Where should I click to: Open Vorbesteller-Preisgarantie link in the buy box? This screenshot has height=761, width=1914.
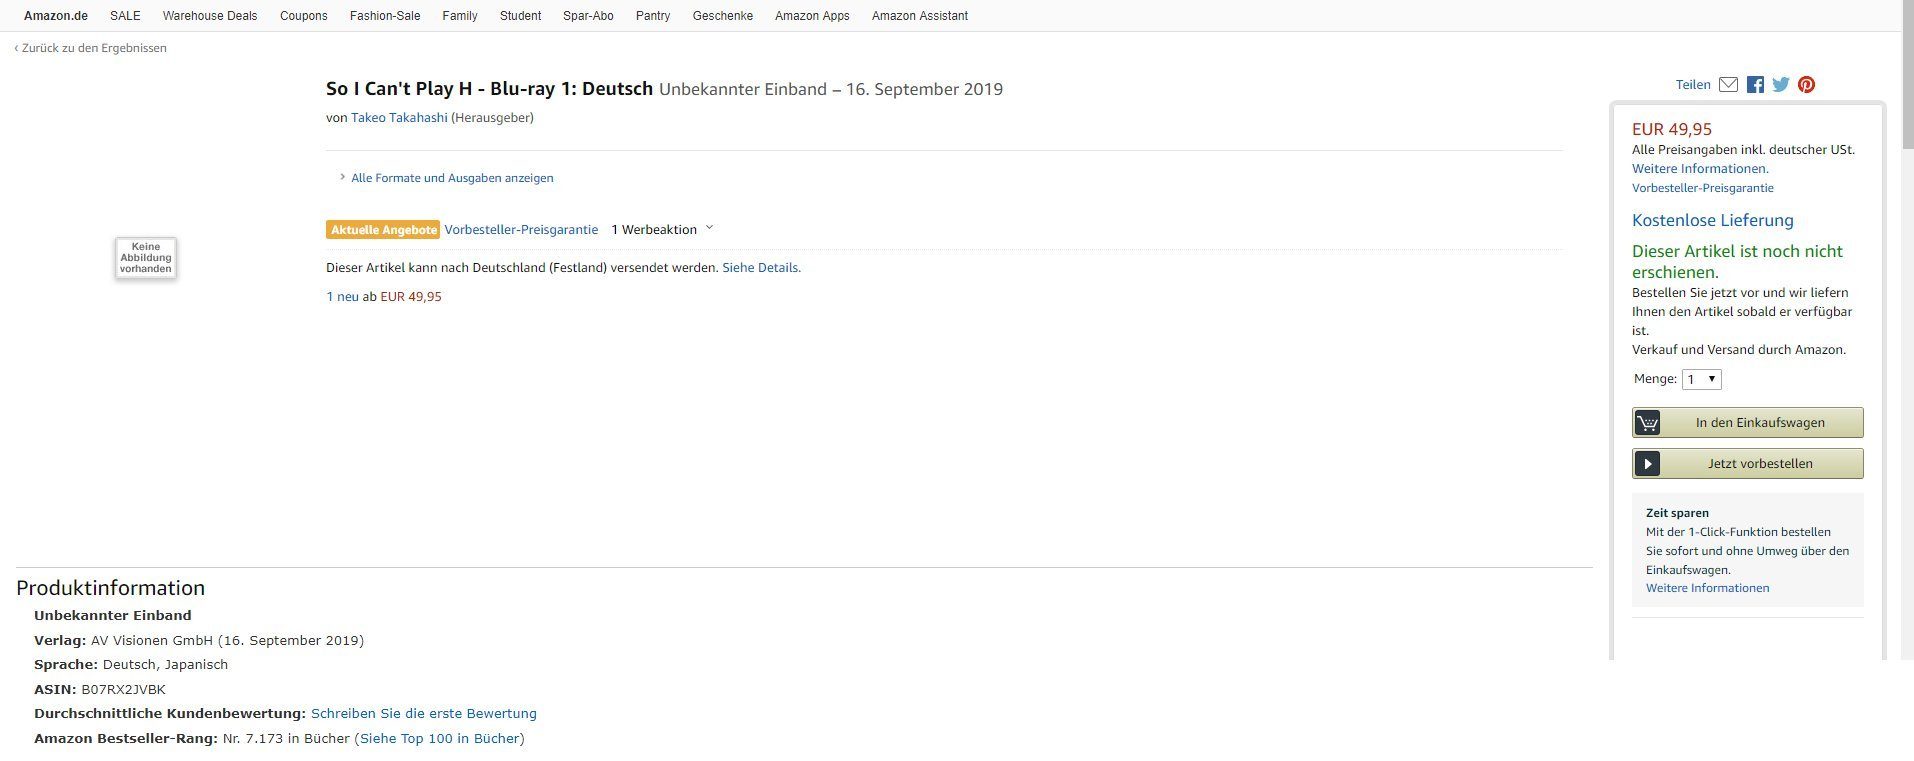point(1703,188)
